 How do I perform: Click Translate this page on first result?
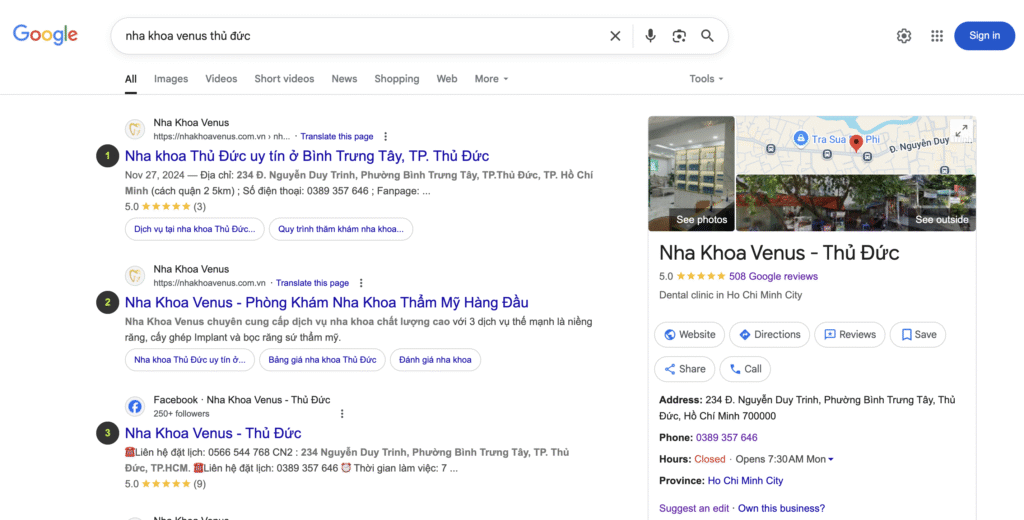click(x=337, y=137)
